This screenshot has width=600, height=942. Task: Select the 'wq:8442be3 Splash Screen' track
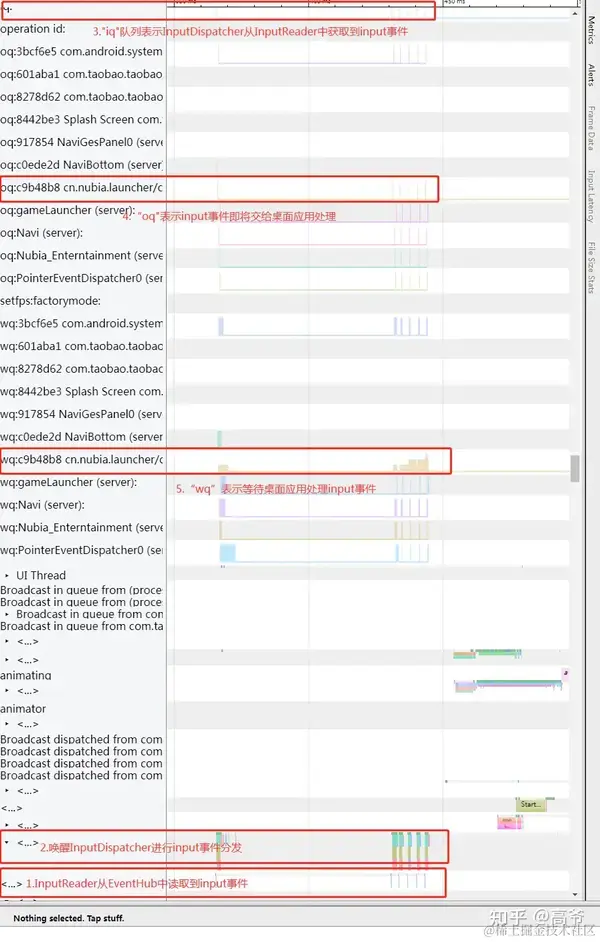82,392
